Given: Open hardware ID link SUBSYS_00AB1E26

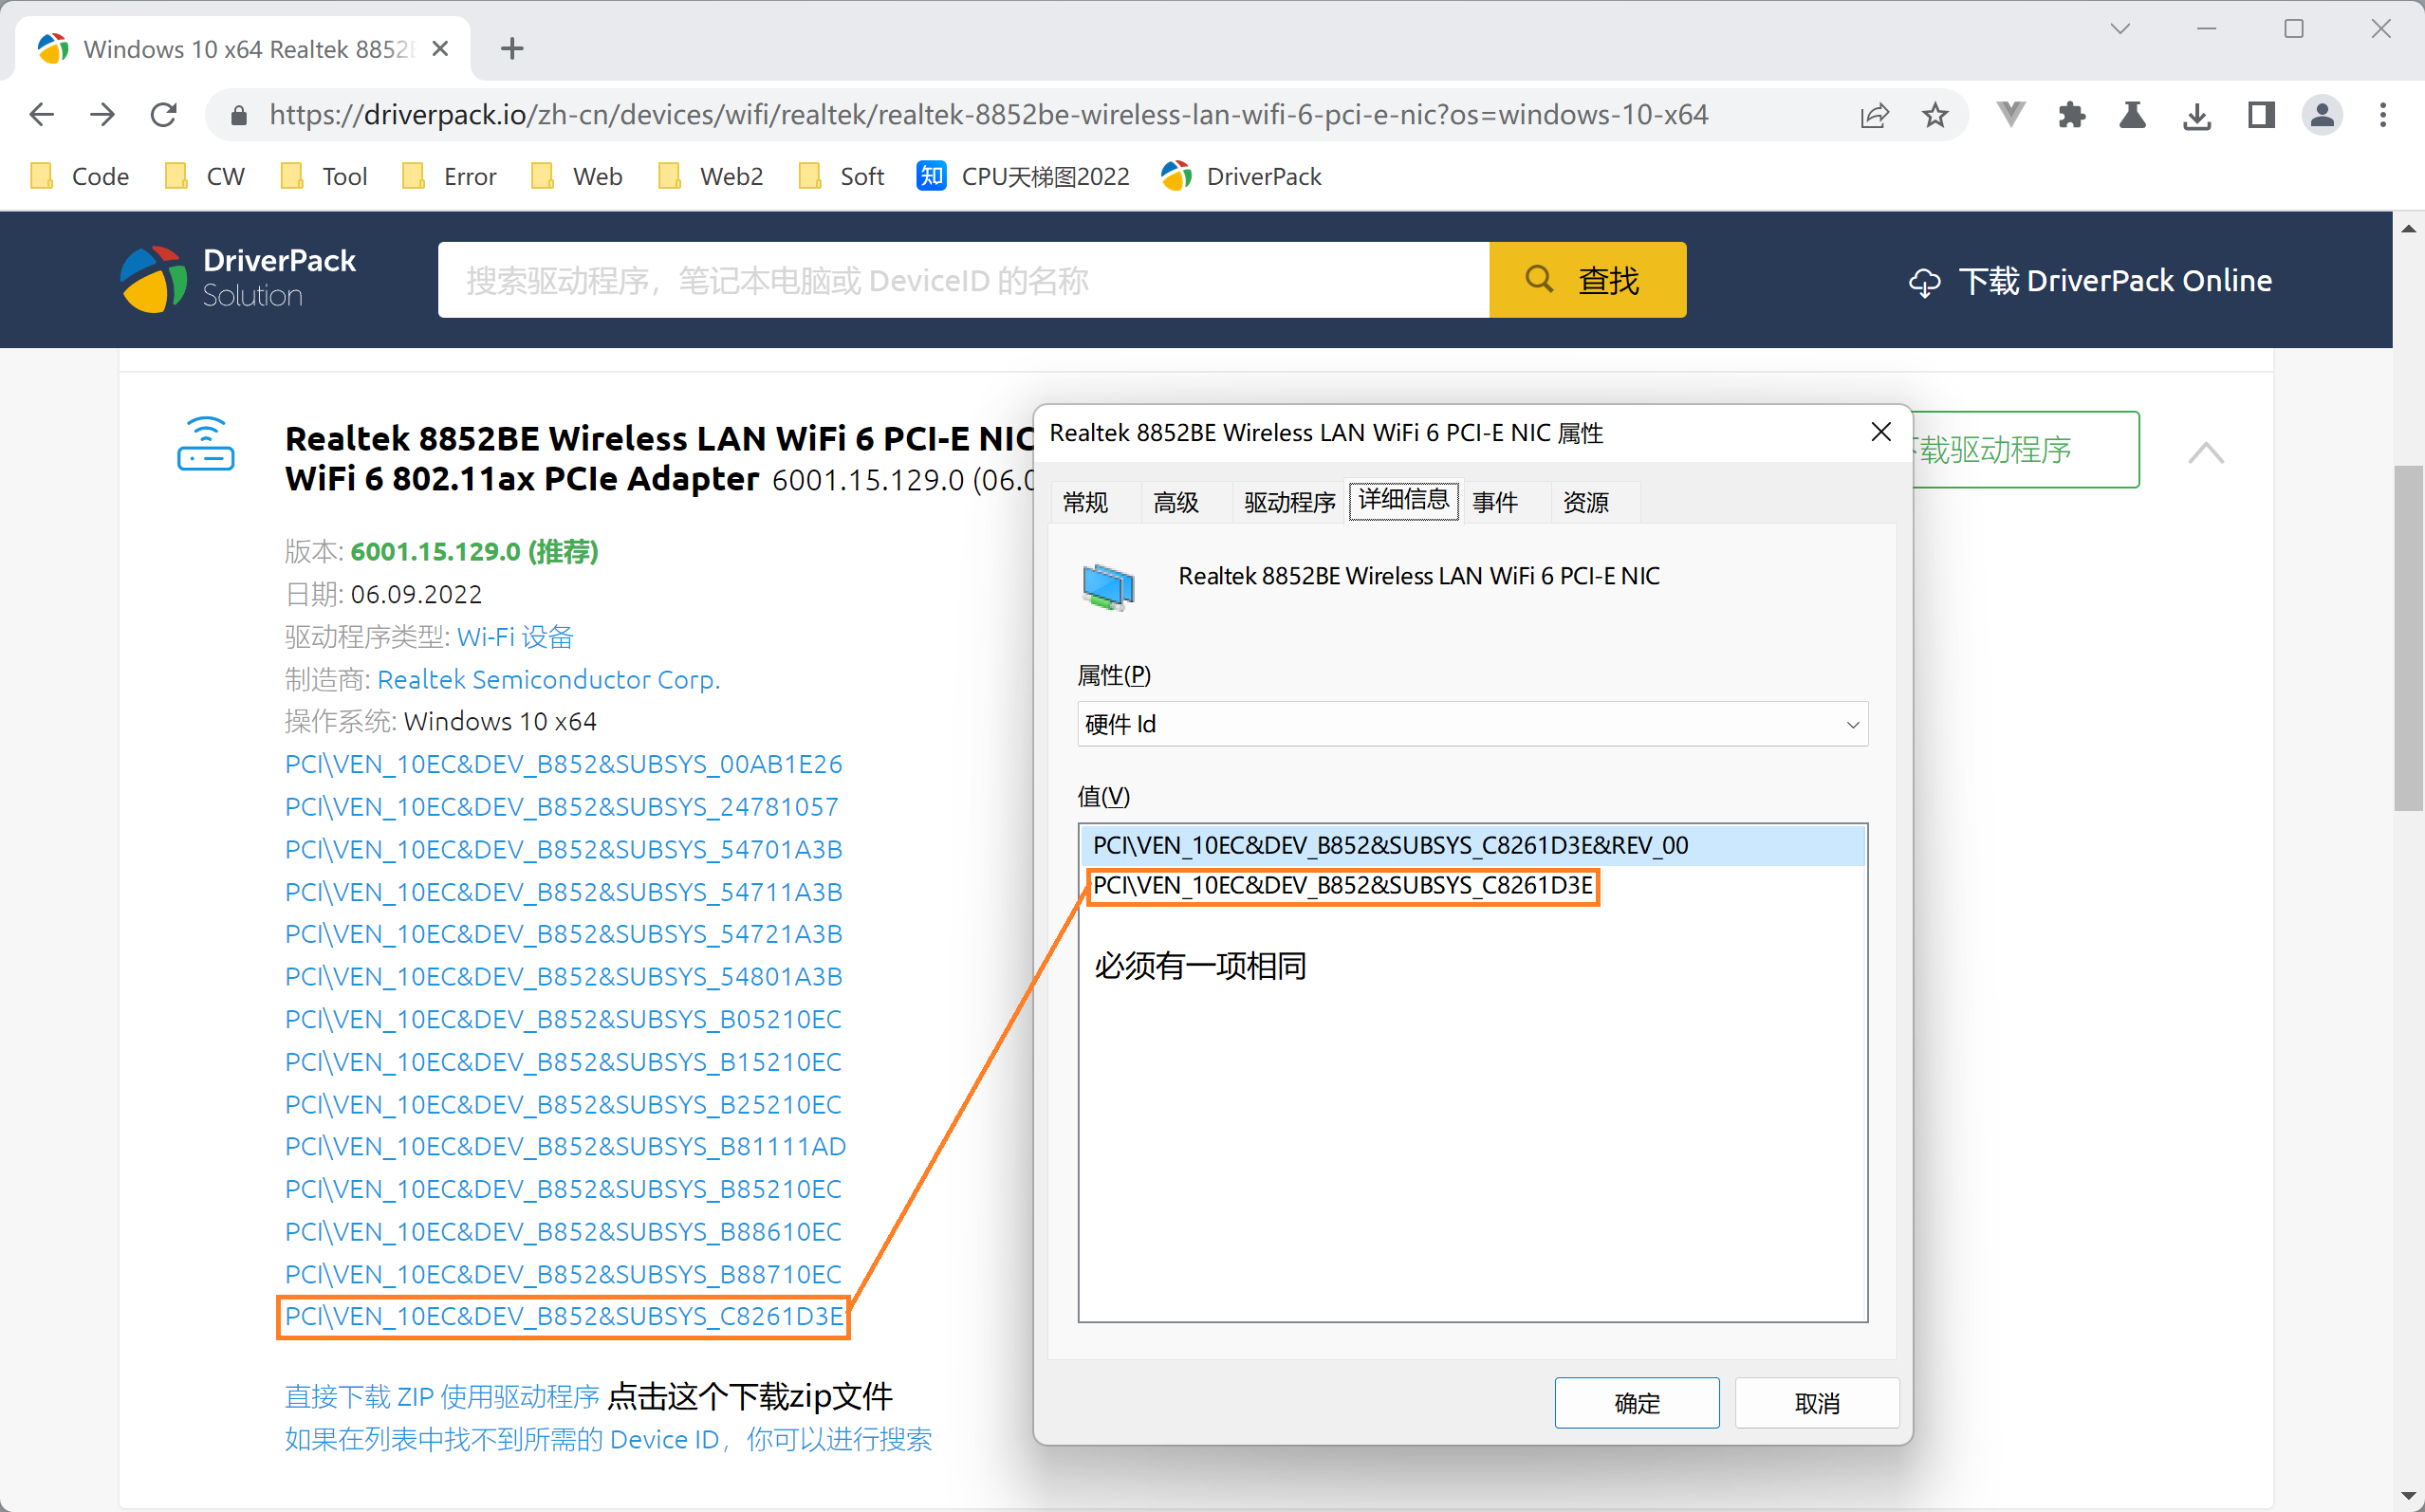Looking at the screenshot, I should point(563,764).
